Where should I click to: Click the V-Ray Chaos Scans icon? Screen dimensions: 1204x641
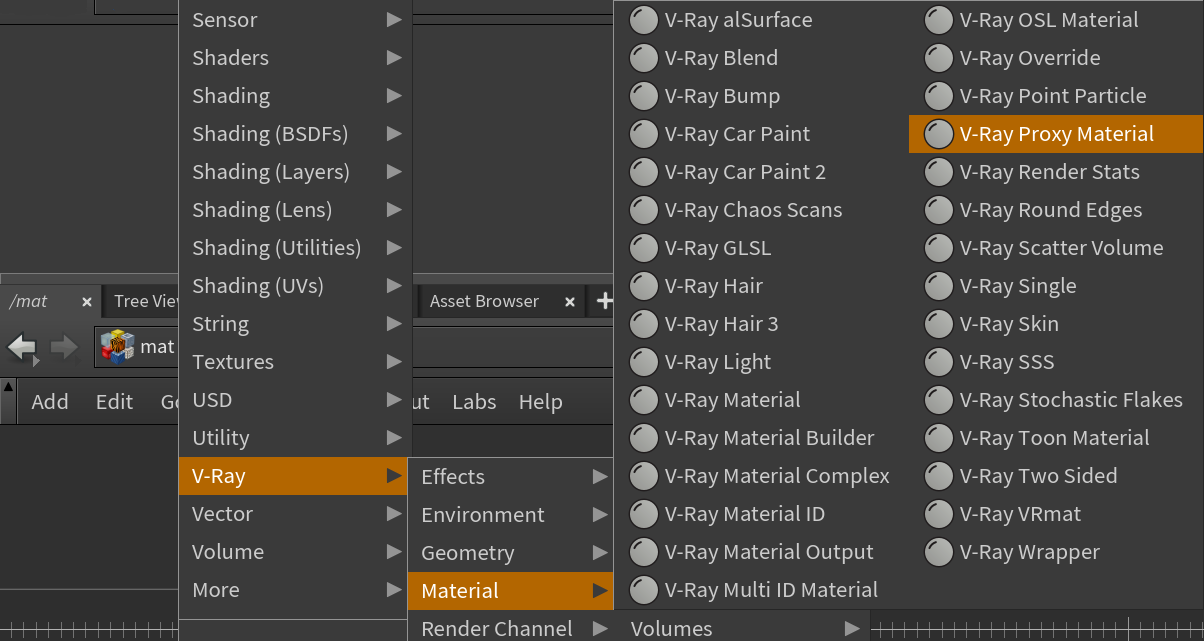644,210
